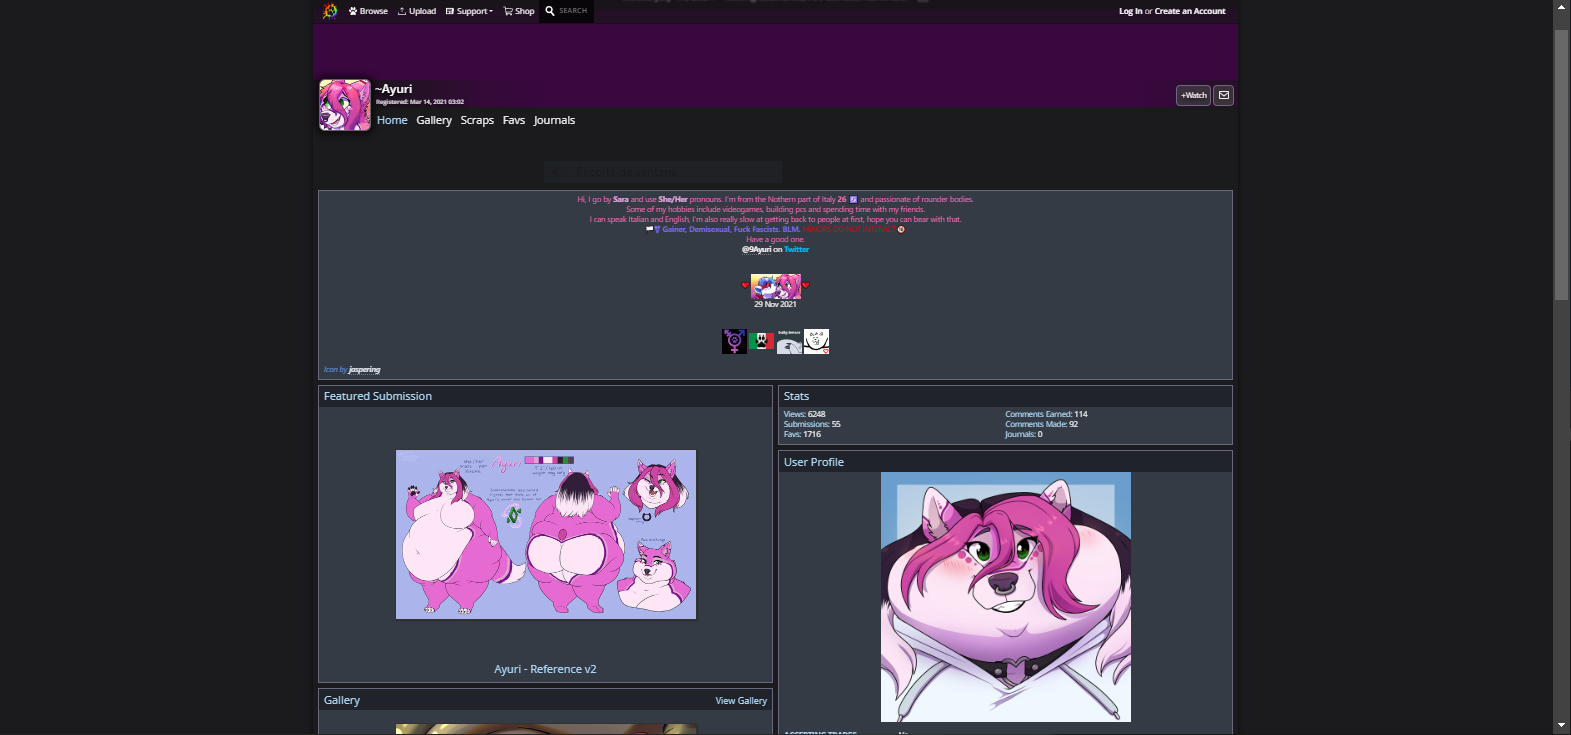Image resolution: width=1571 pixels, height=735 pixels.
Task: Click the Submissions: 55 stat text
Action: [x=812, y=424]
